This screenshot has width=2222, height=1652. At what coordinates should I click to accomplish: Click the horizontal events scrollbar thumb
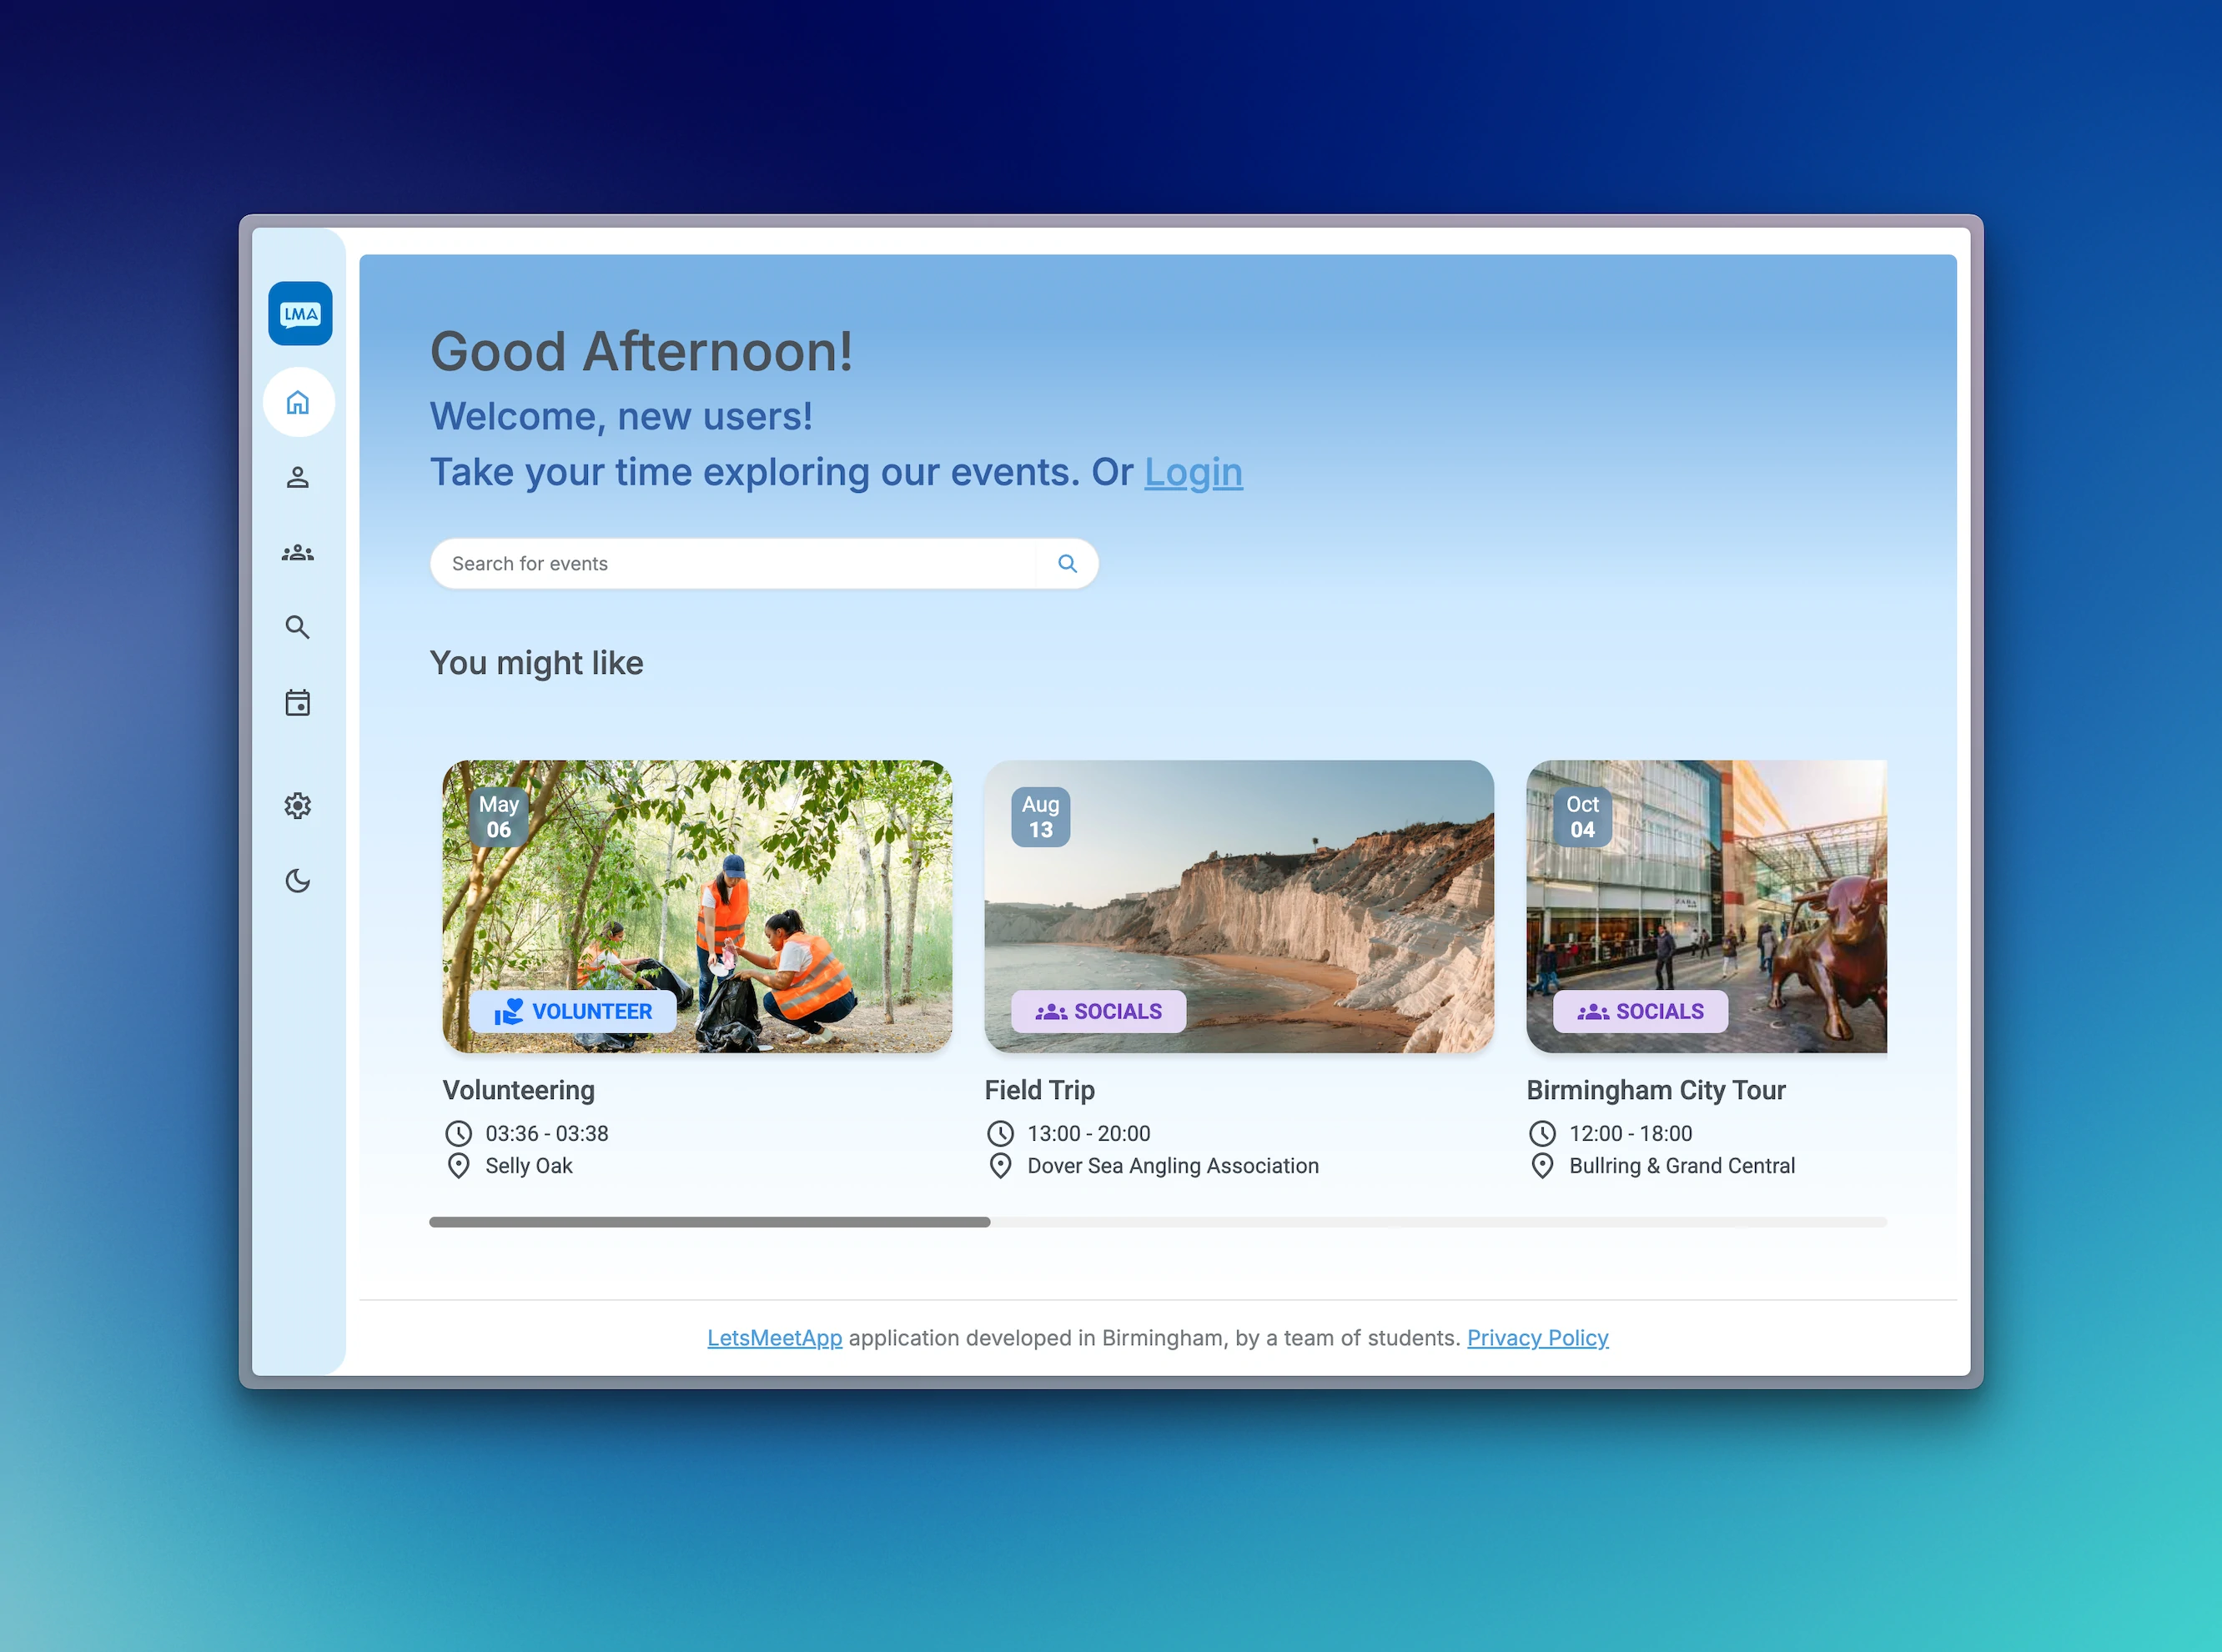coord(709,1222)
